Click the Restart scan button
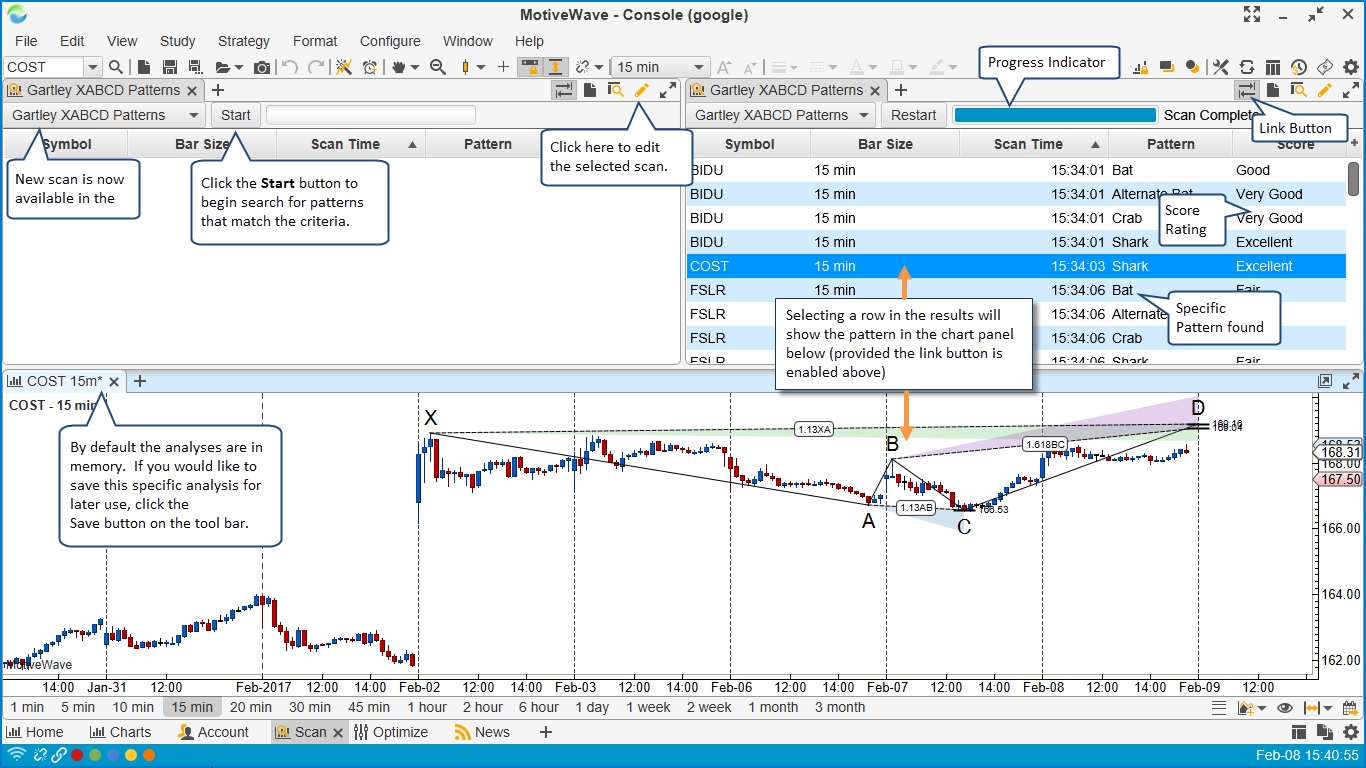Image resolution: width=1366 pixels, height=768 pixels. tap(913, 115)
